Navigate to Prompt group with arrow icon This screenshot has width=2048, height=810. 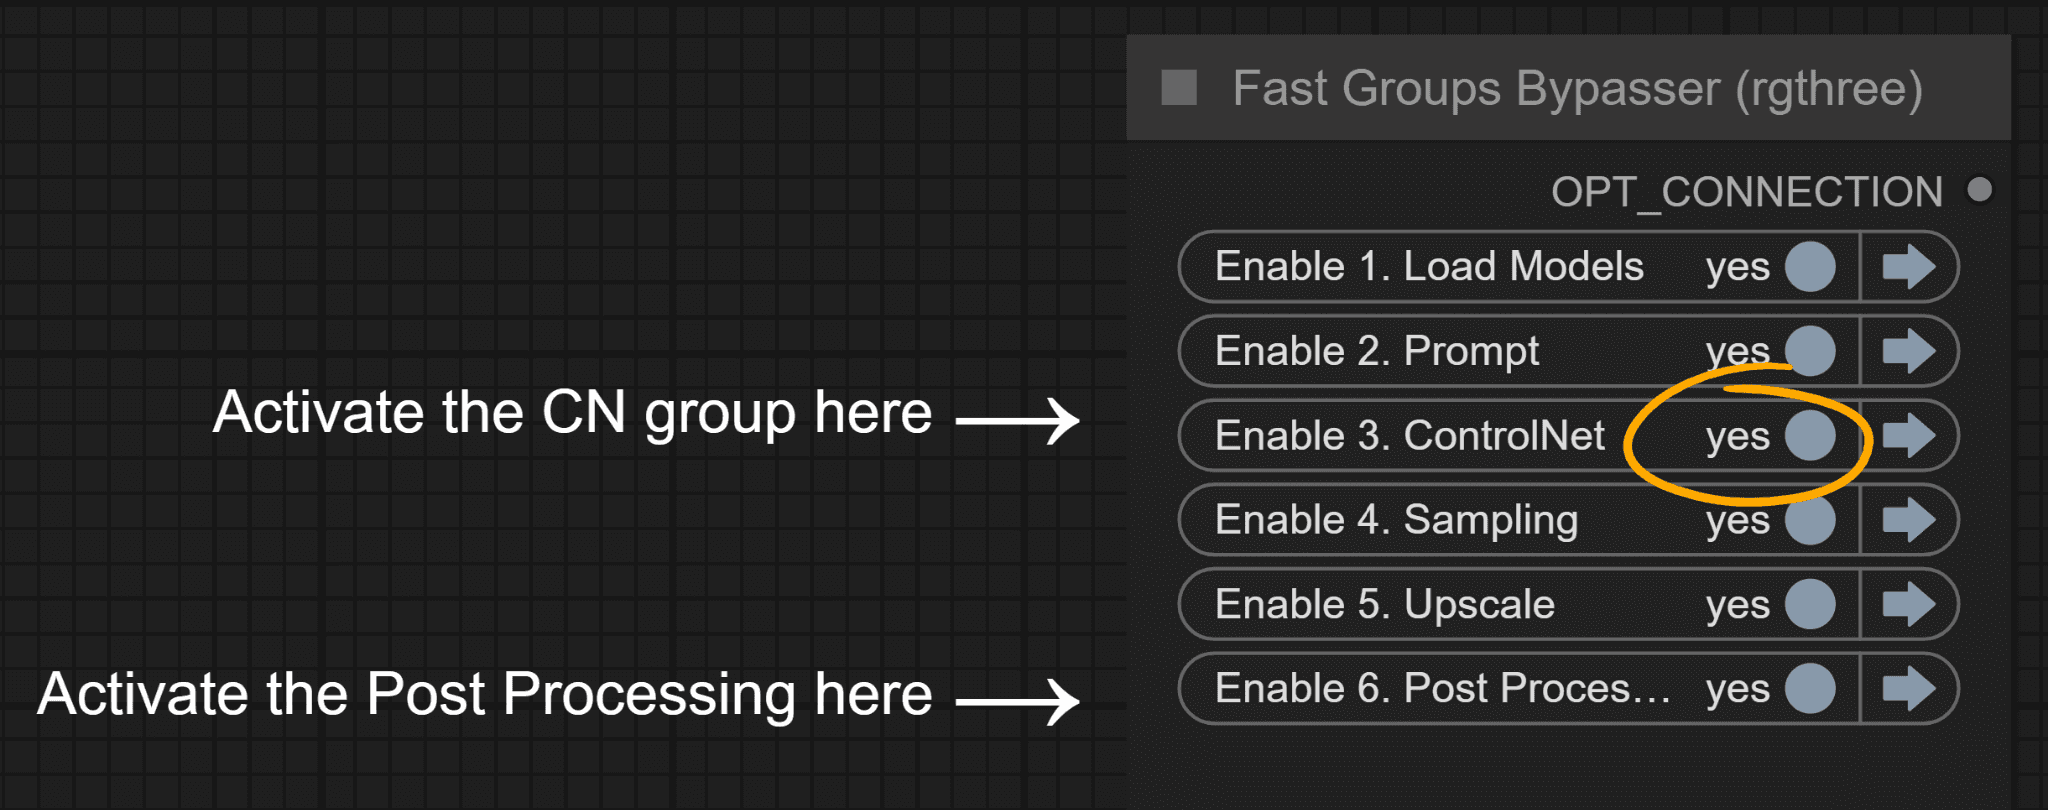(x=1908, y=351)
